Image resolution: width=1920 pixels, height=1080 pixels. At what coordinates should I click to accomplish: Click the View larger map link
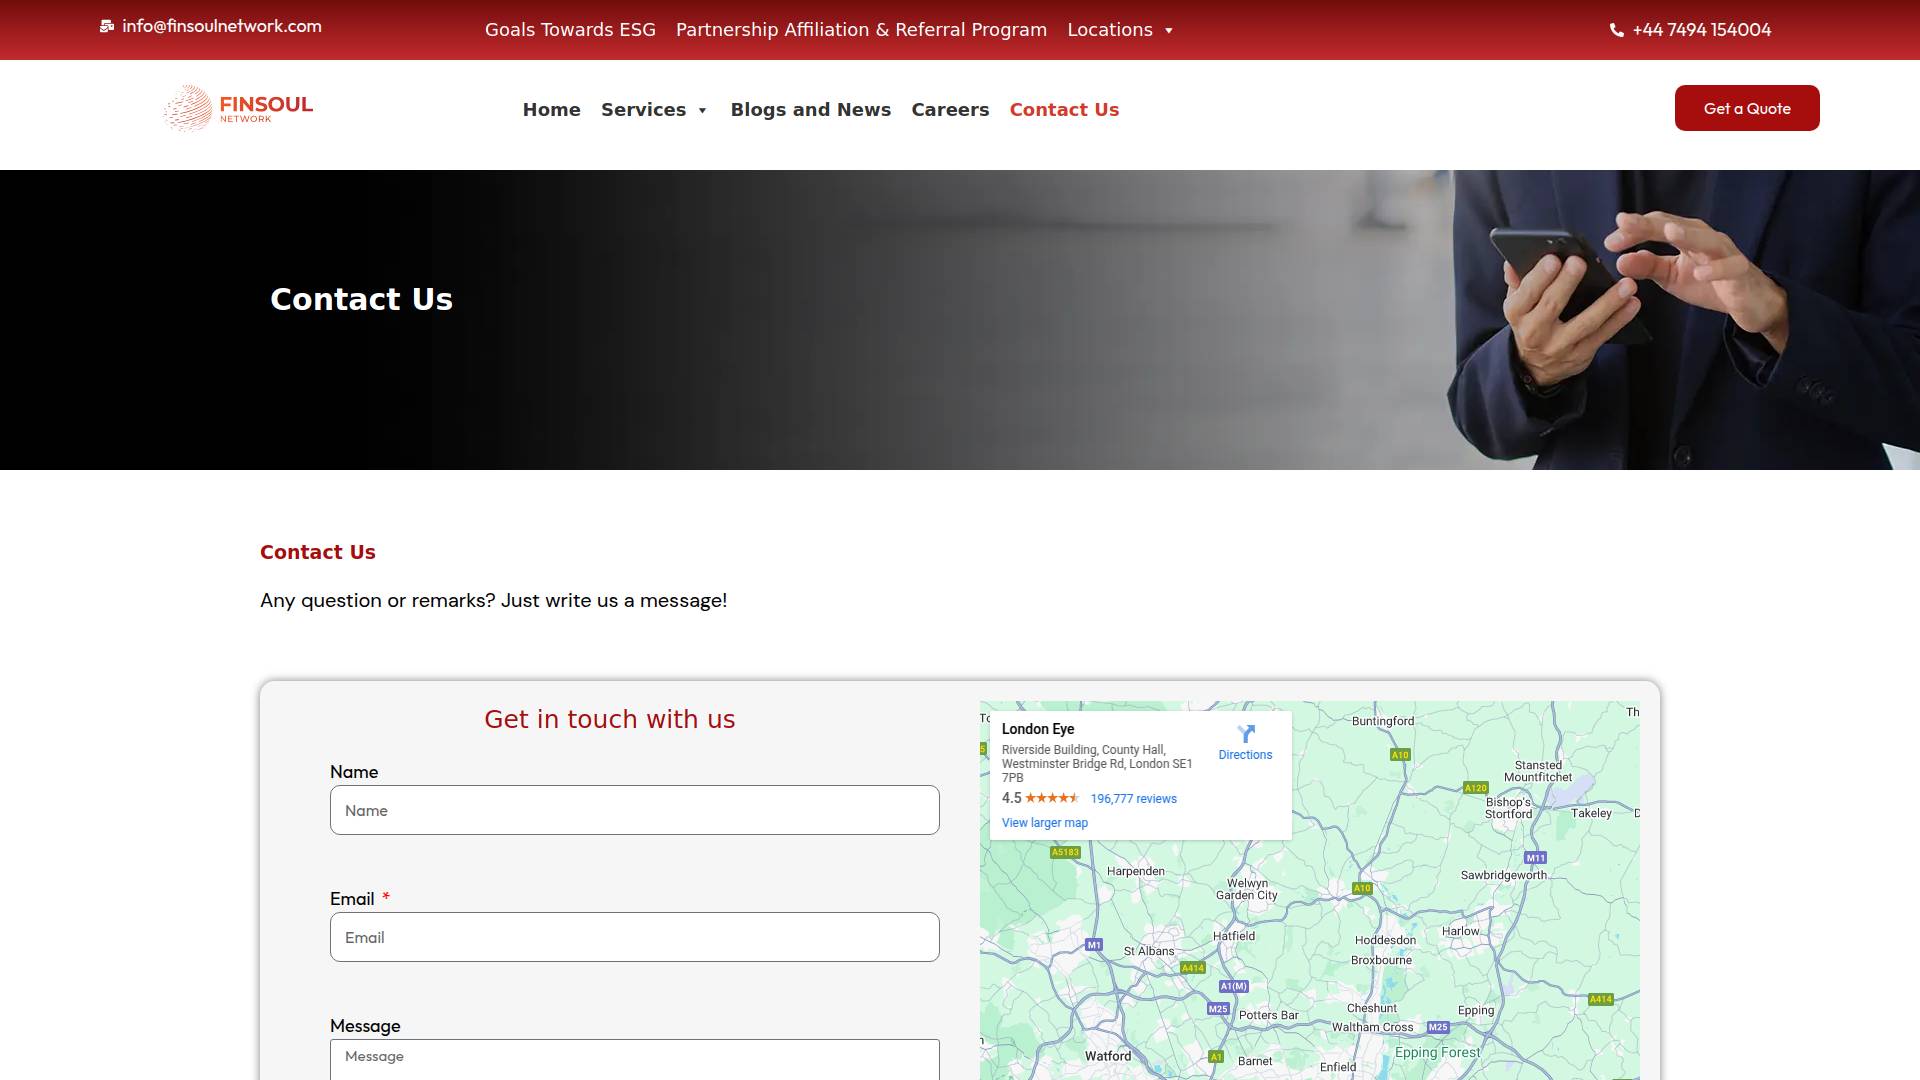[1044, 823]
